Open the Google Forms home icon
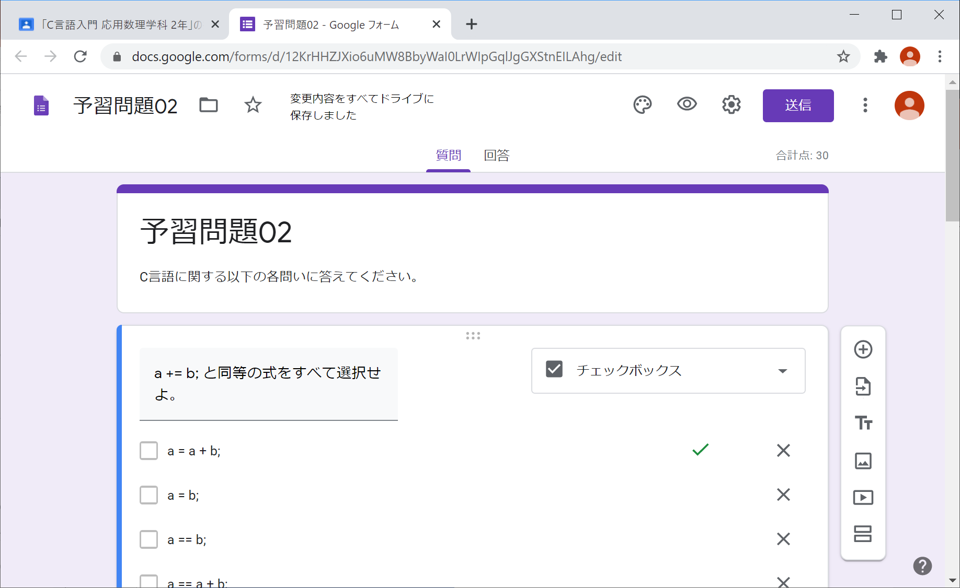960x588 pixels. tap(41, 105)
